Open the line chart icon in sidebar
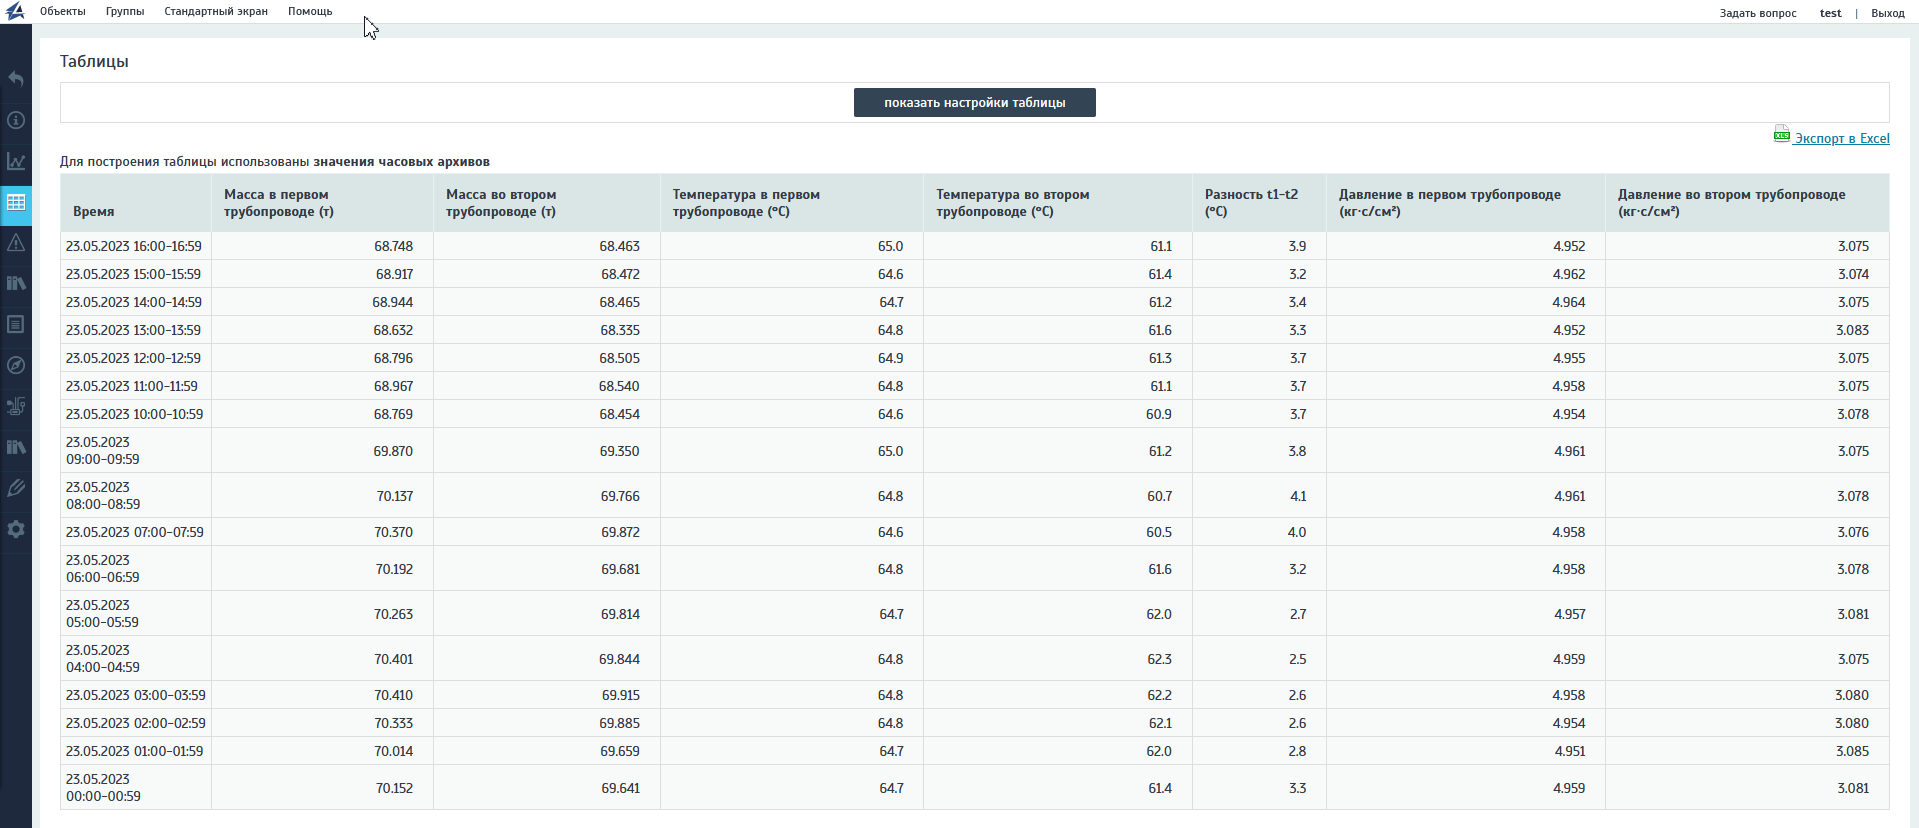This screenshot has height=828, width=1919. coord(16,161)
